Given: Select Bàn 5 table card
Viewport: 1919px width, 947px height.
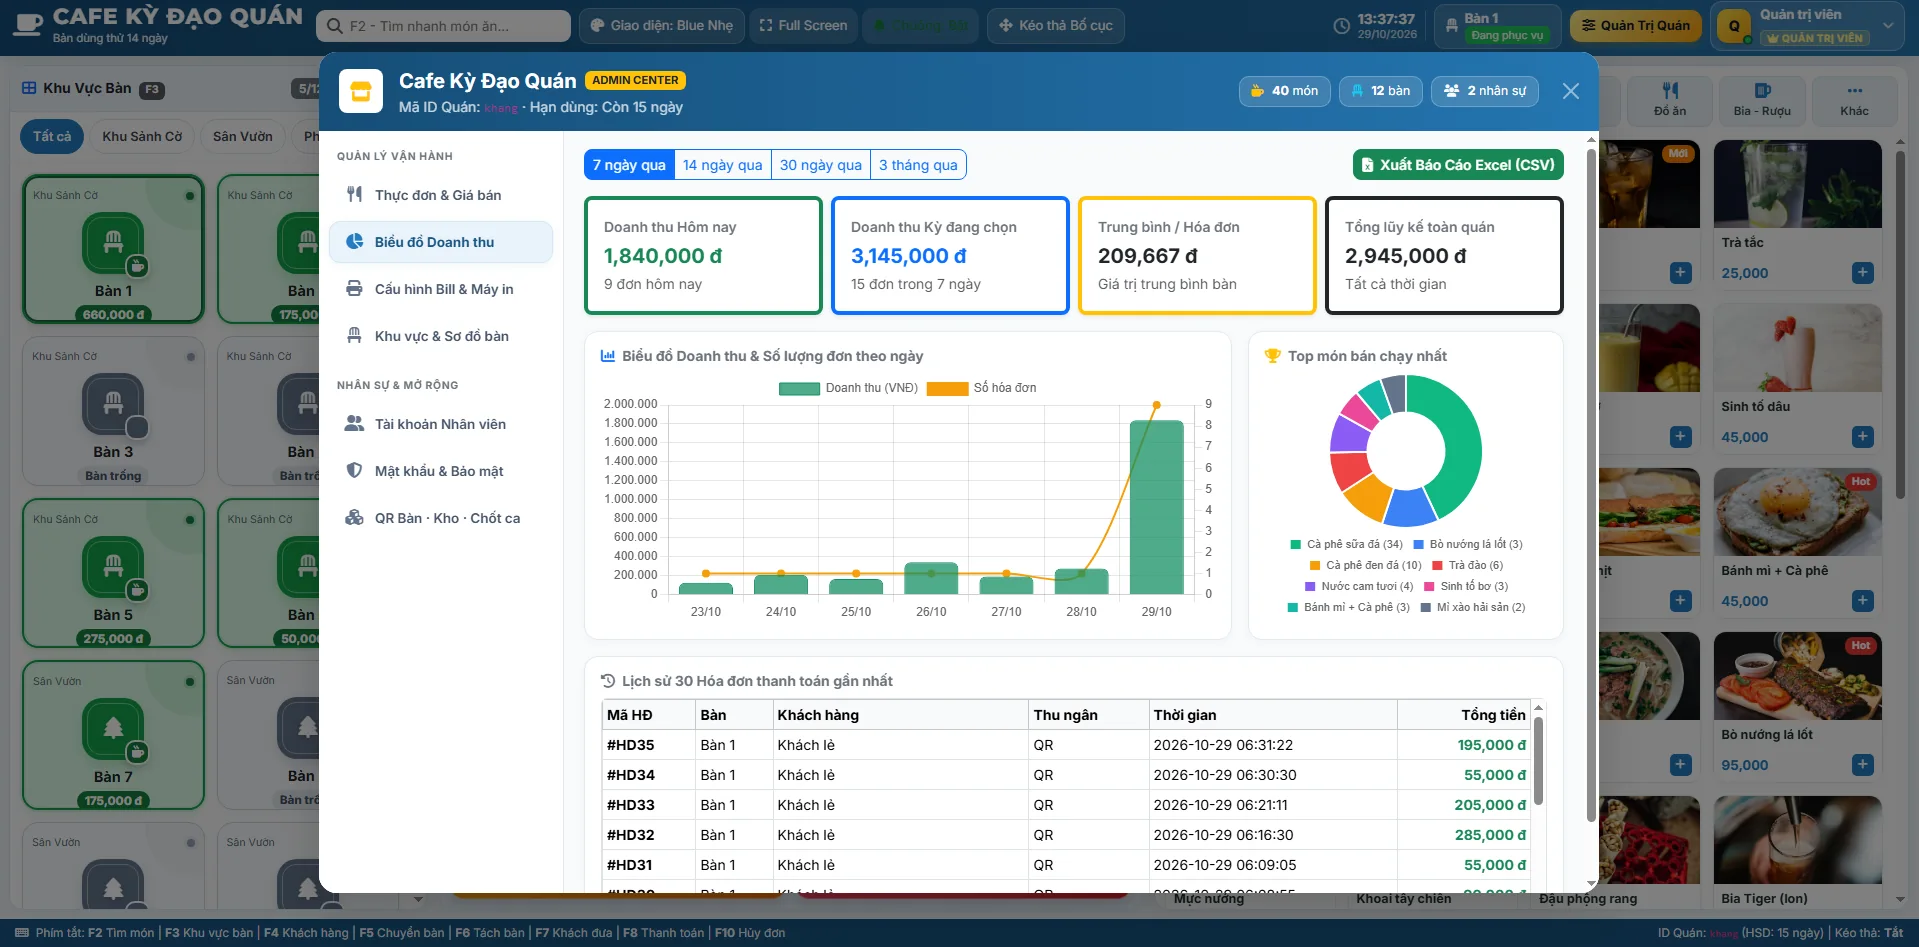Looking at the screenshot, I should pos(113,573).
